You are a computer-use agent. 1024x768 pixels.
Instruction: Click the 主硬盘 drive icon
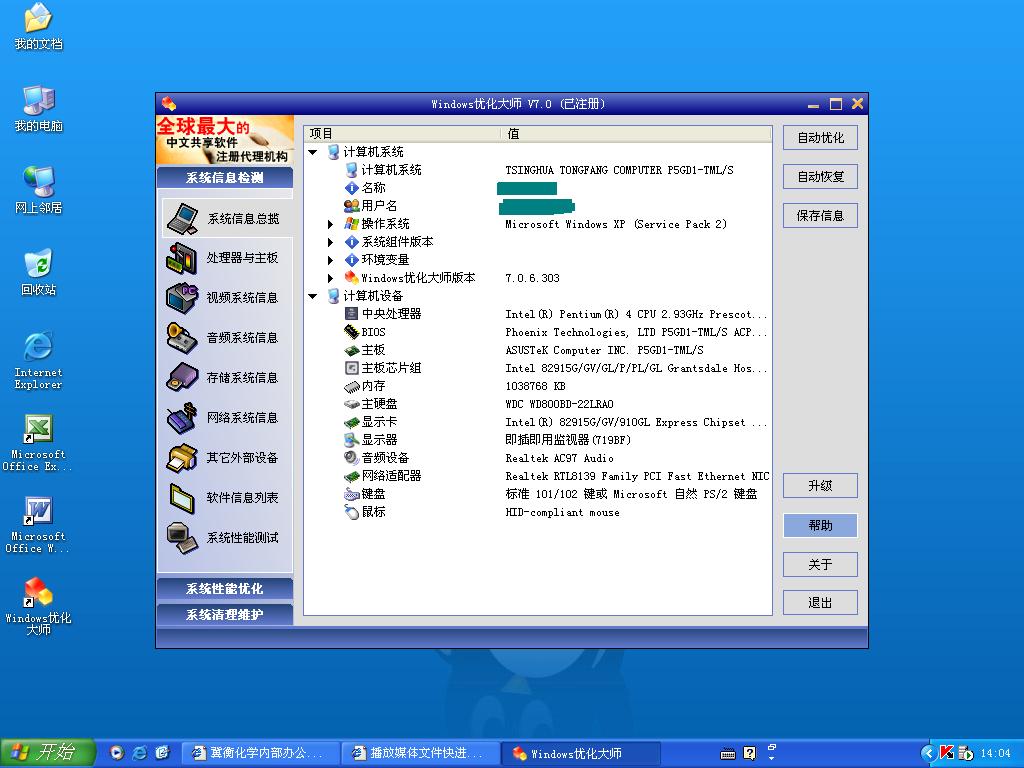(351, 404)
